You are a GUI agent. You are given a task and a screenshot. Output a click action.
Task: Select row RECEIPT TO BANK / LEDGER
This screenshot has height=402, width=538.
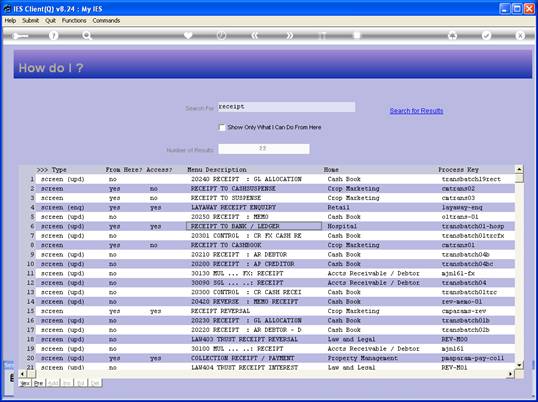point(275,226)
